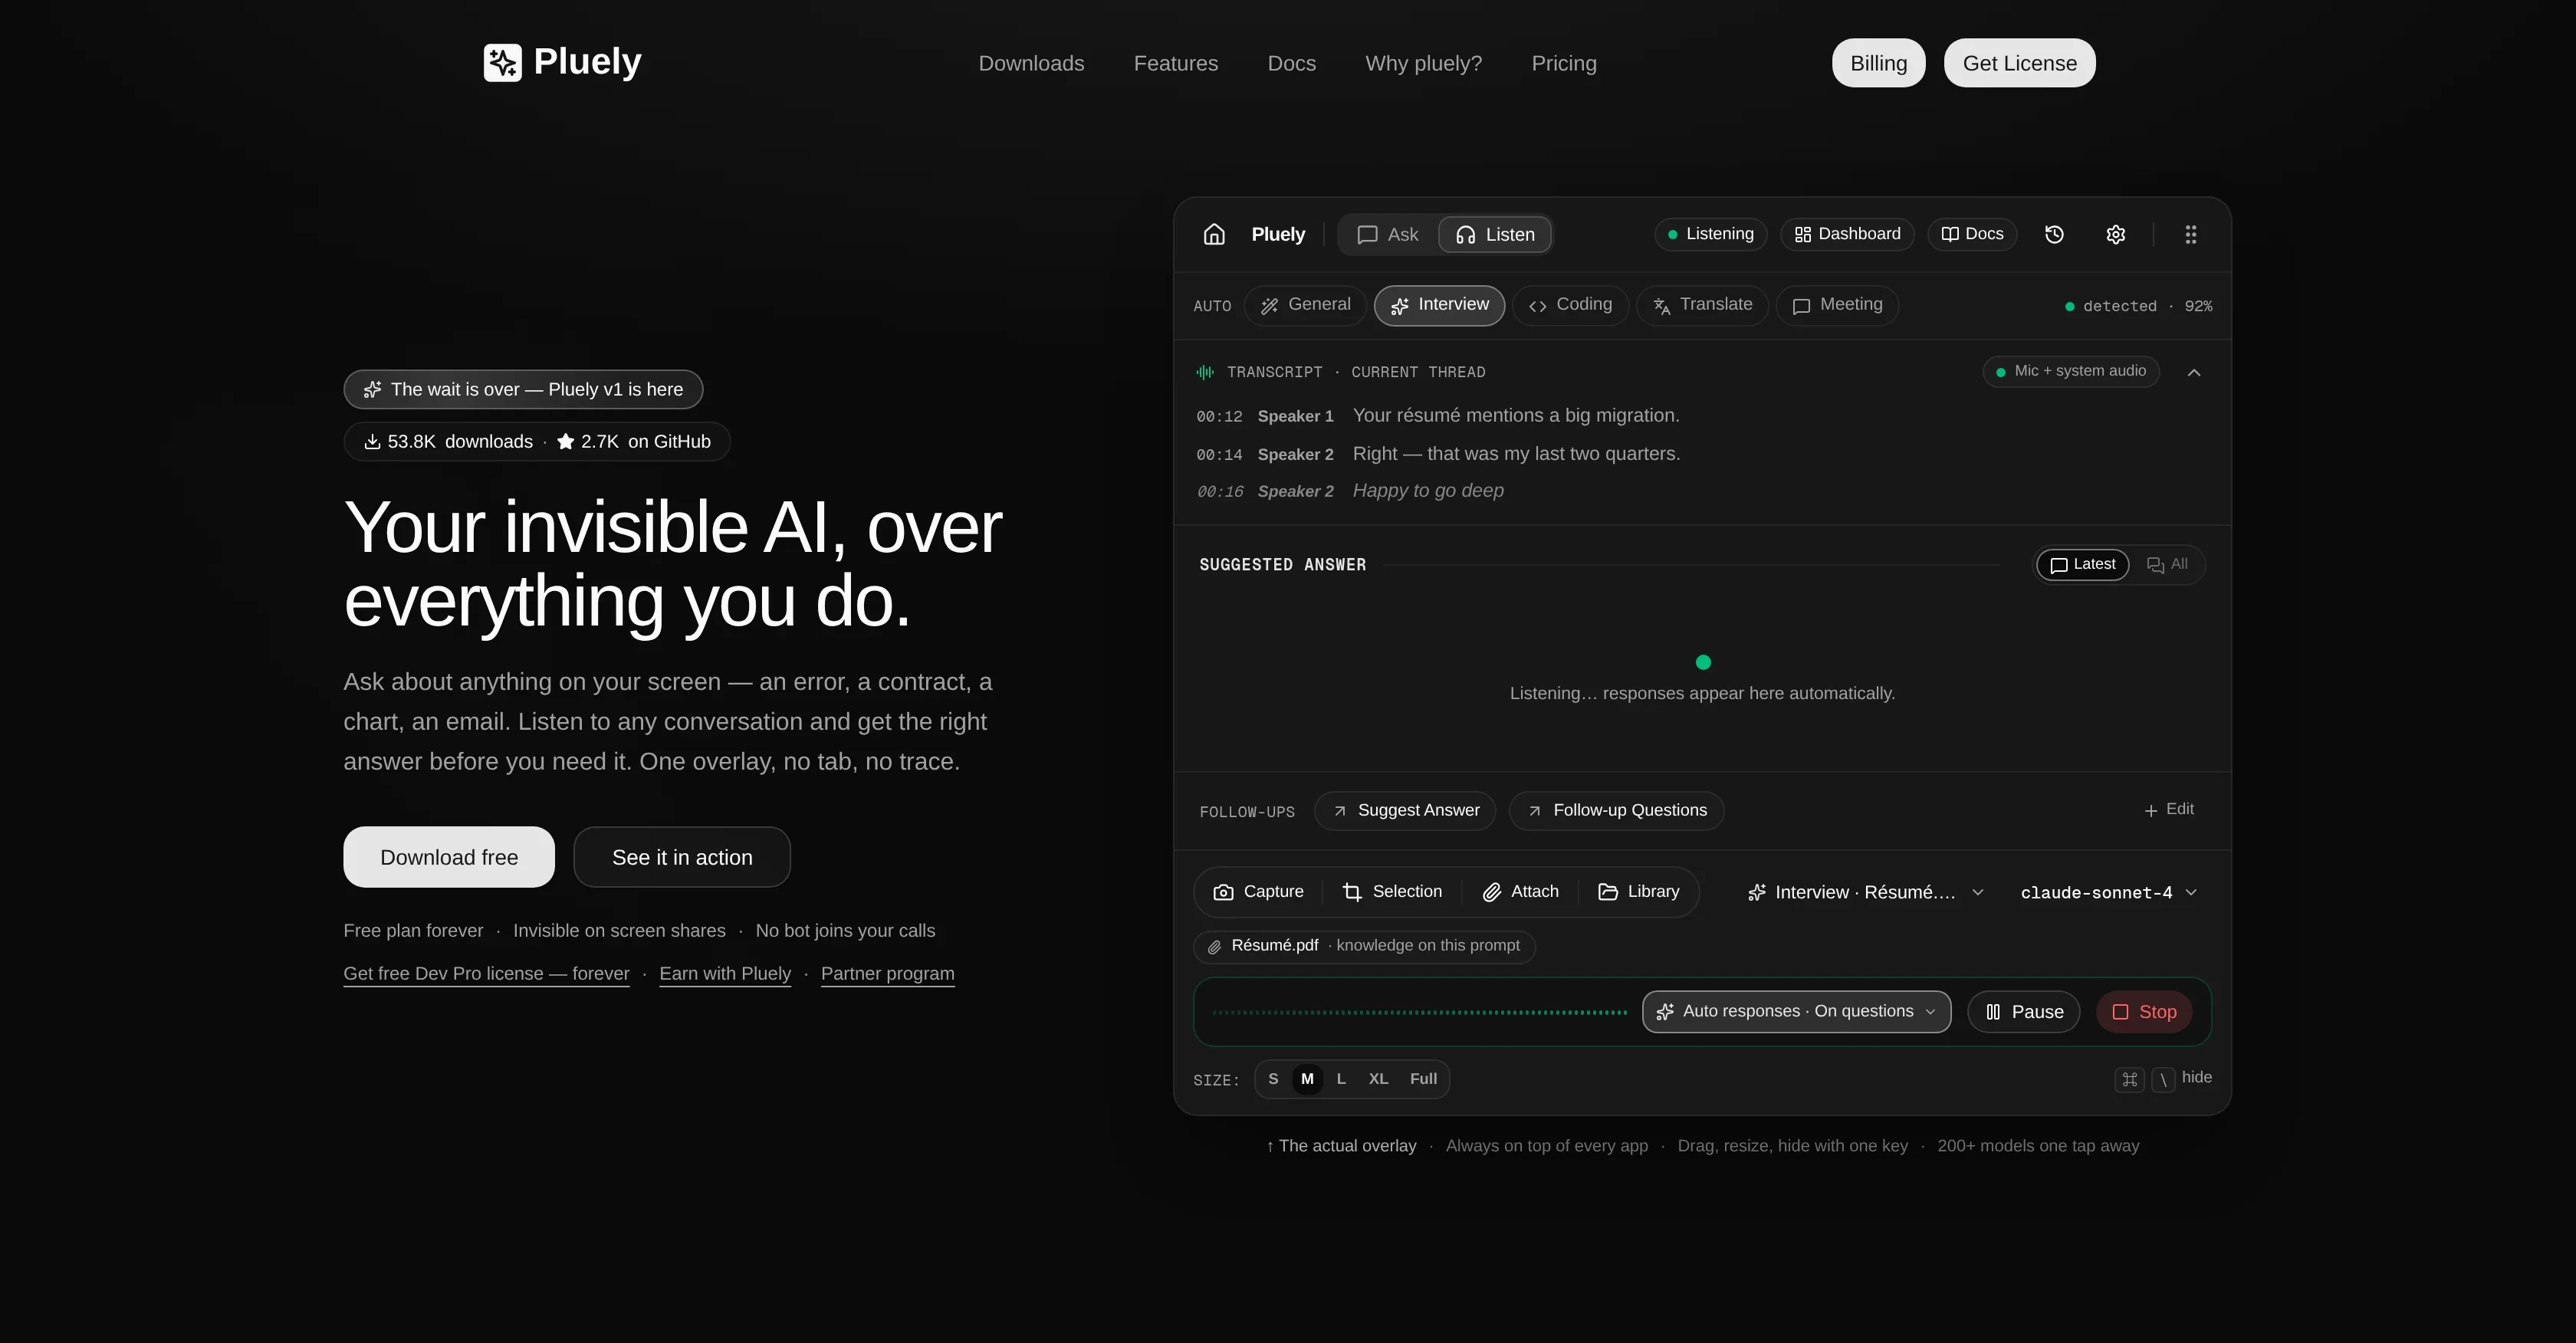Screen dimensions: 2576x1343
Task: Open Auto responses · On questions dropdown
Action: pos(1796,1012)
